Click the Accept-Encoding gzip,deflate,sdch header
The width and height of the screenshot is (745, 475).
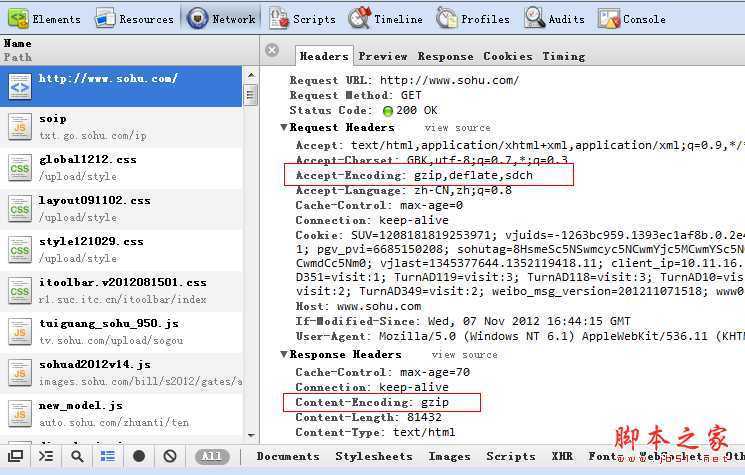(414, 175)
